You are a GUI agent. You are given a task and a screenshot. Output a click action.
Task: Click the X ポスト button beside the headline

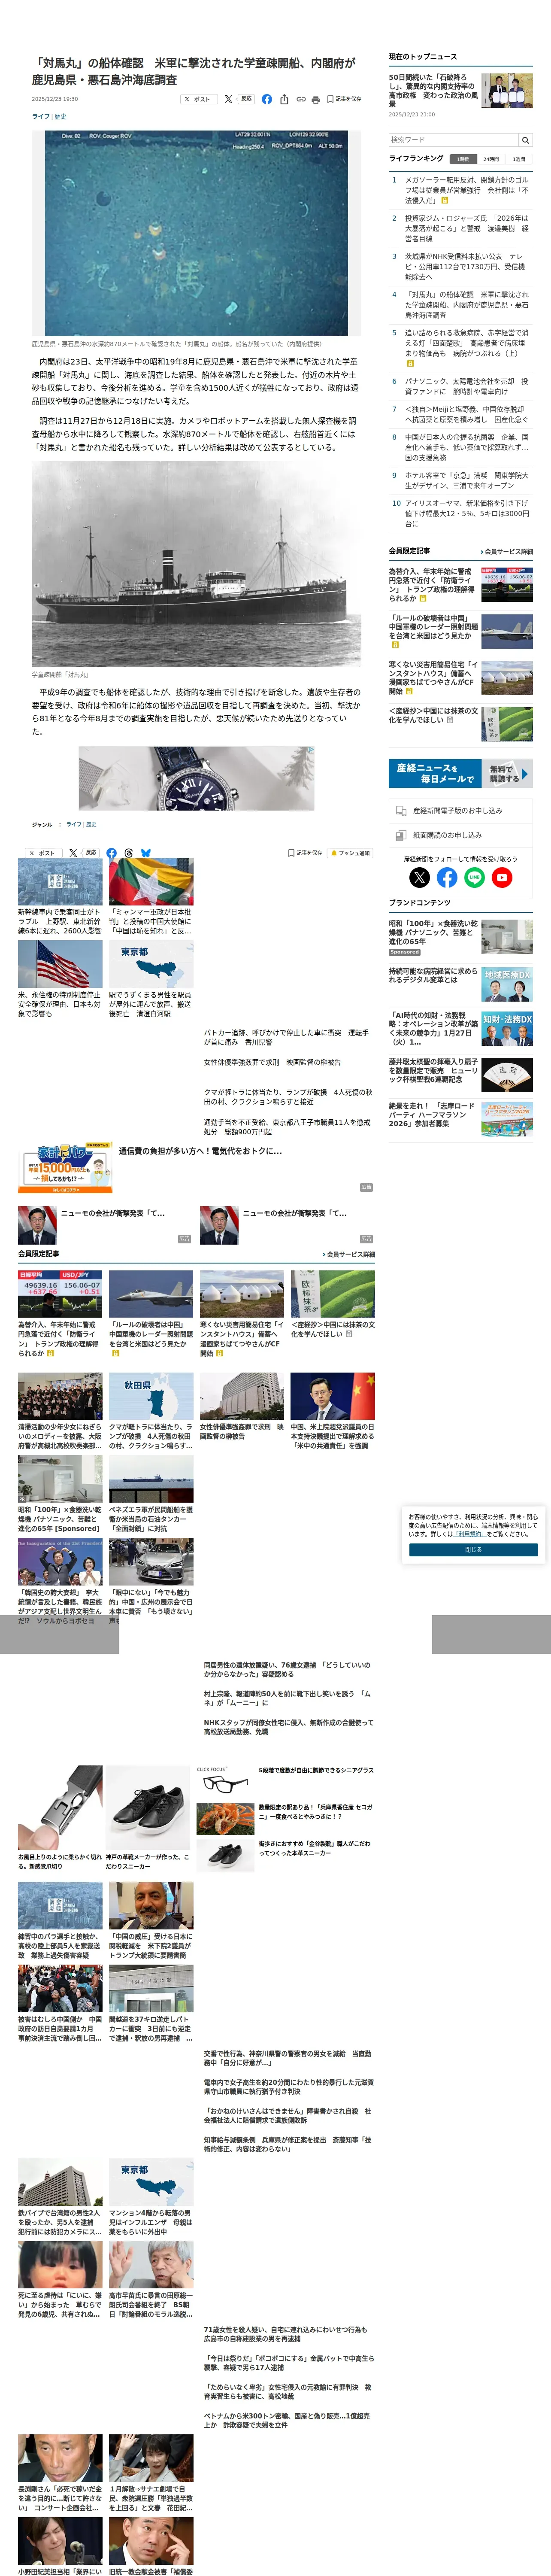[199, 99]
